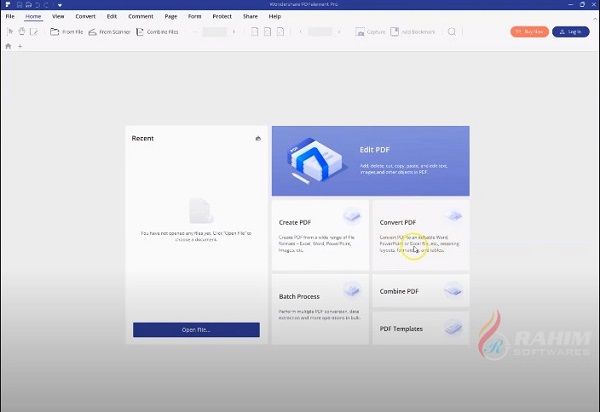Open the Edit PDF card
The image size is (600, 412).
tap(370, 161)
